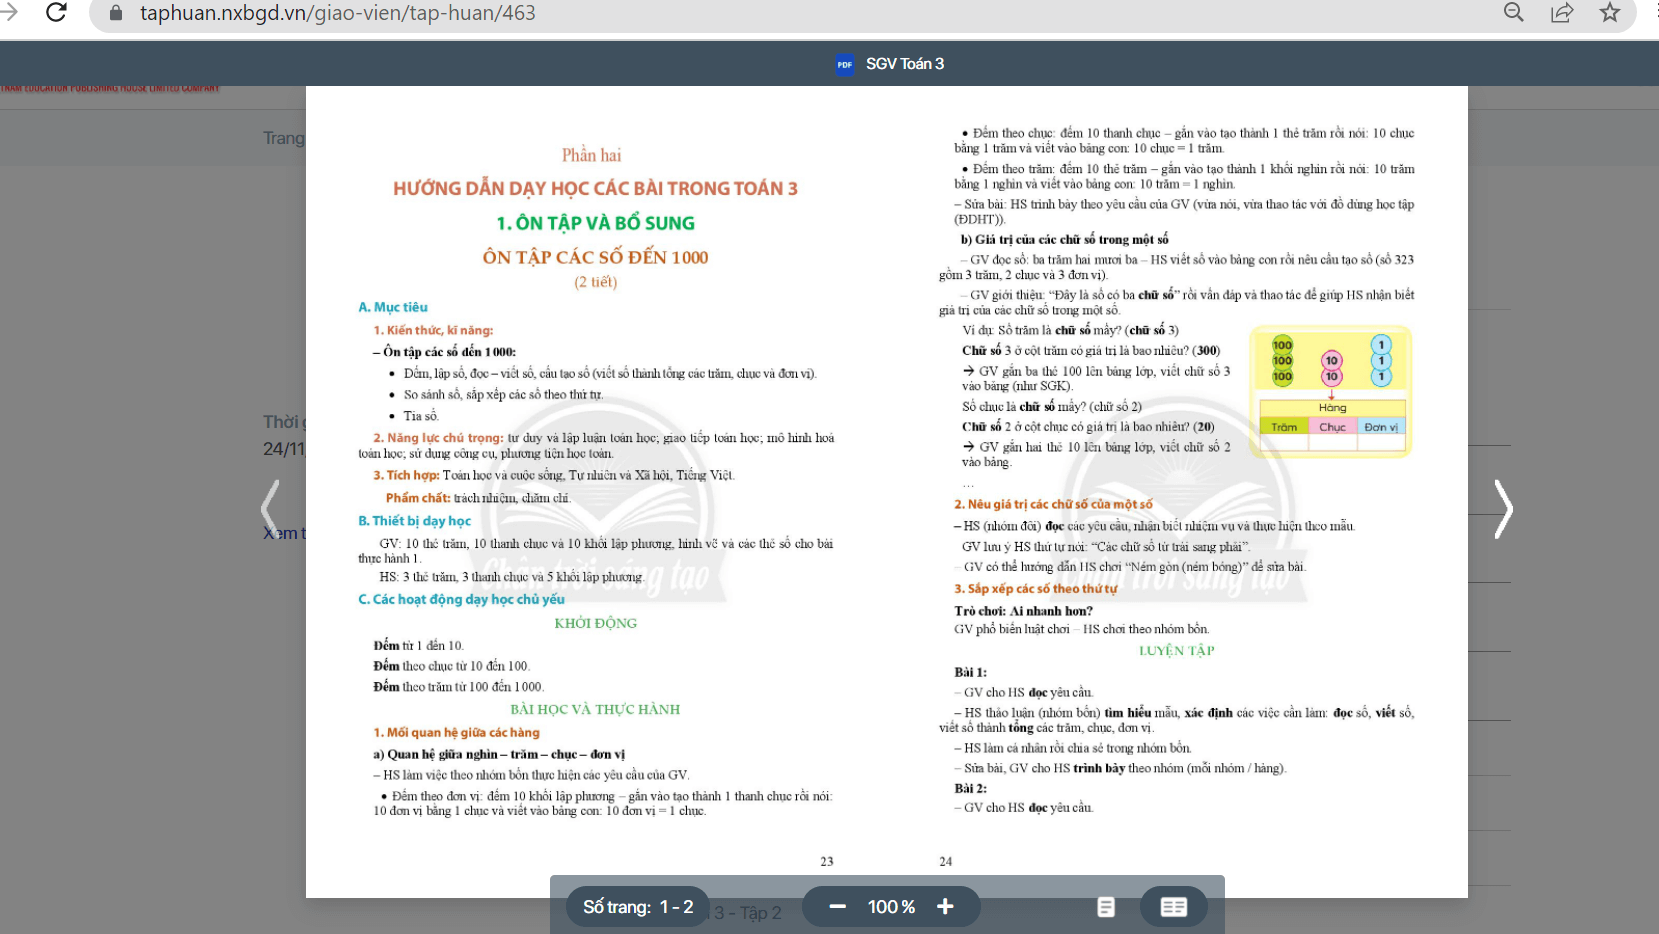Click 'Bài 1:' label on right page

pos(970,672)
